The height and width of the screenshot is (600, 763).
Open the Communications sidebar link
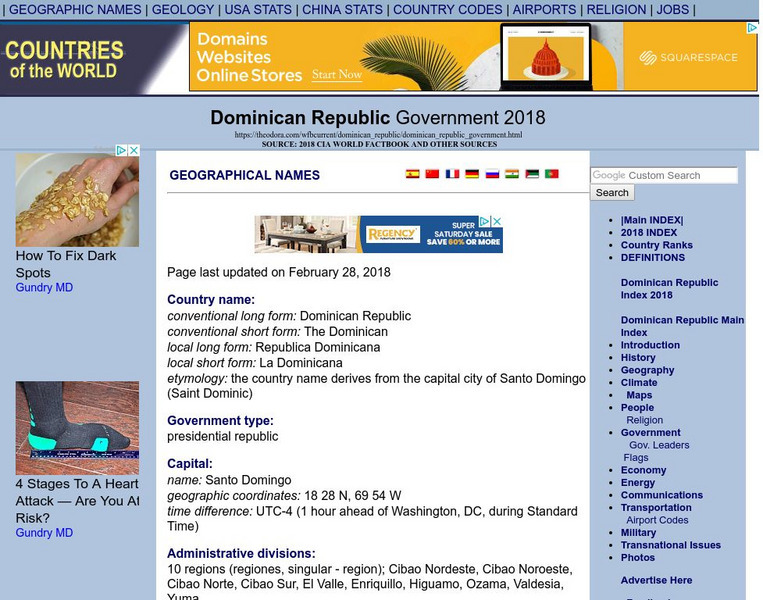coord(661,495)
